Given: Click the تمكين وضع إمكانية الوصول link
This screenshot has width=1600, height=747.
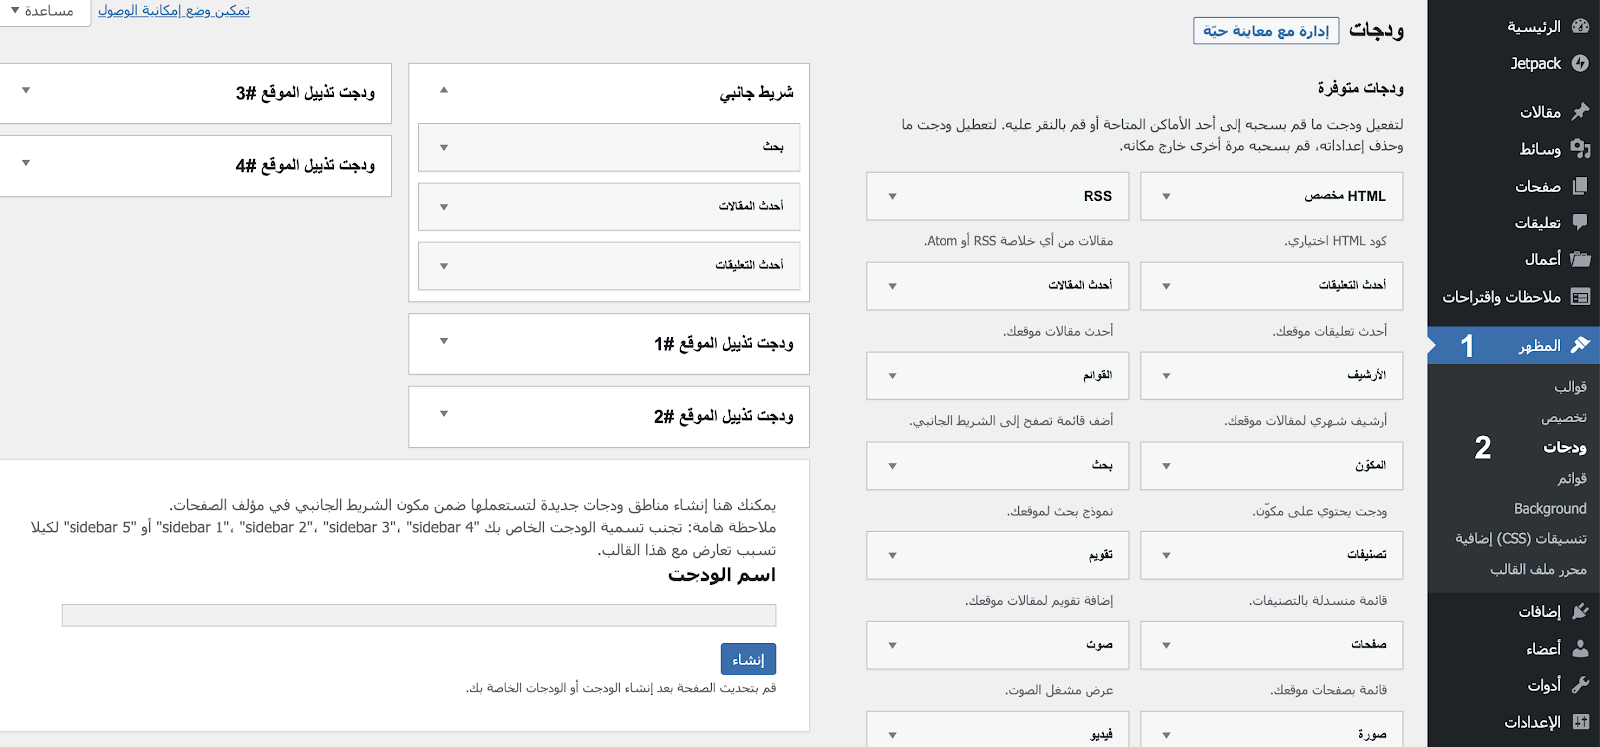Looking at the screenshot, I should [x=174, y=11].
